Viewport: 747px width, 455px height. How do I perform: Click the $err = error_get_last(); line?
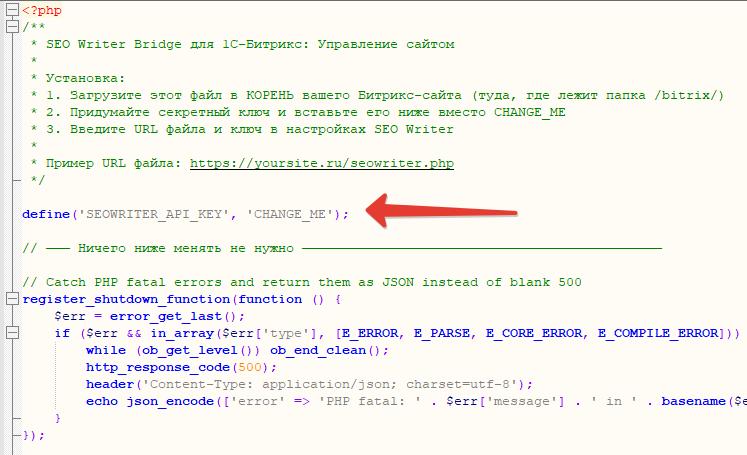click(150, 316)
